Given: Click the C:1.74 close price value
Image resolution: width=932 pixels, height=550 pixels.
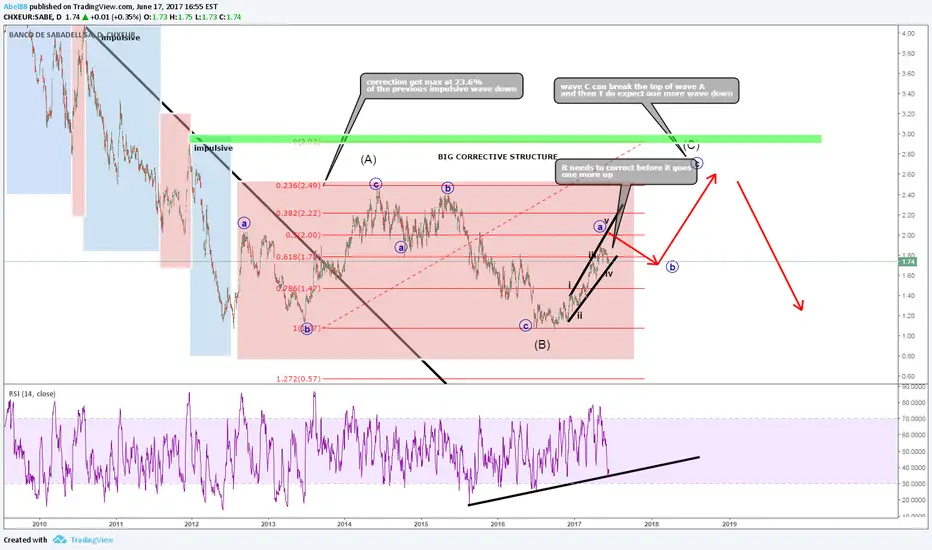Looking at the screenshot, I should coord(231,17).
